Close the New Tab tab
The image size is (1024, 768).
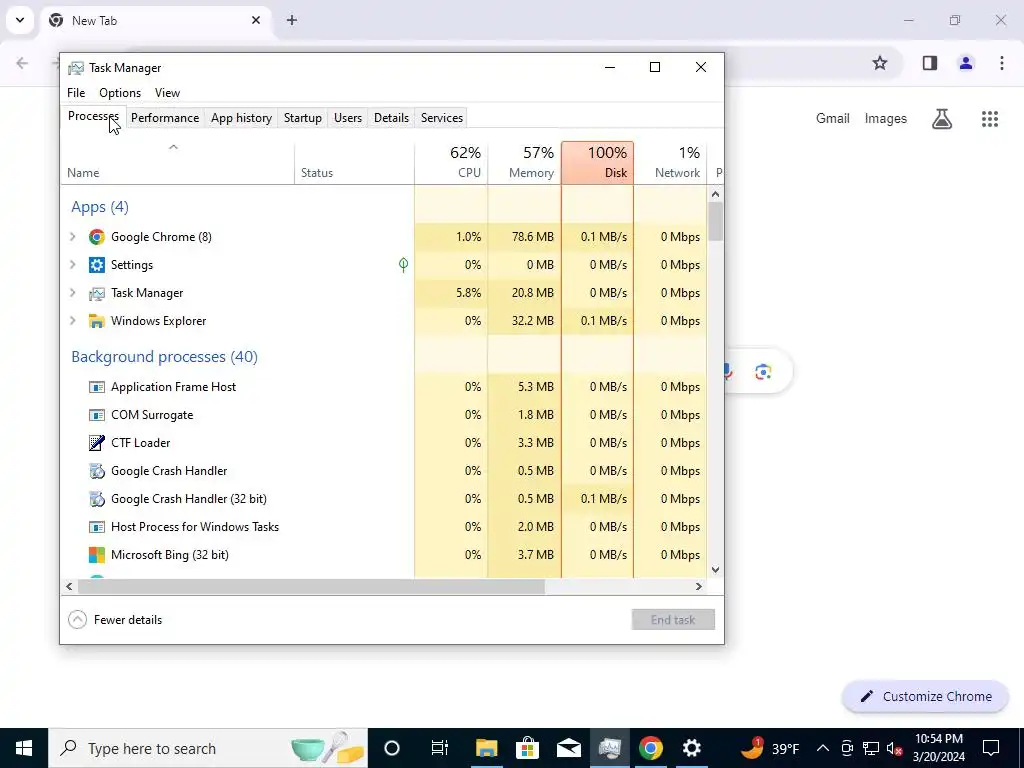click(256, 20)
